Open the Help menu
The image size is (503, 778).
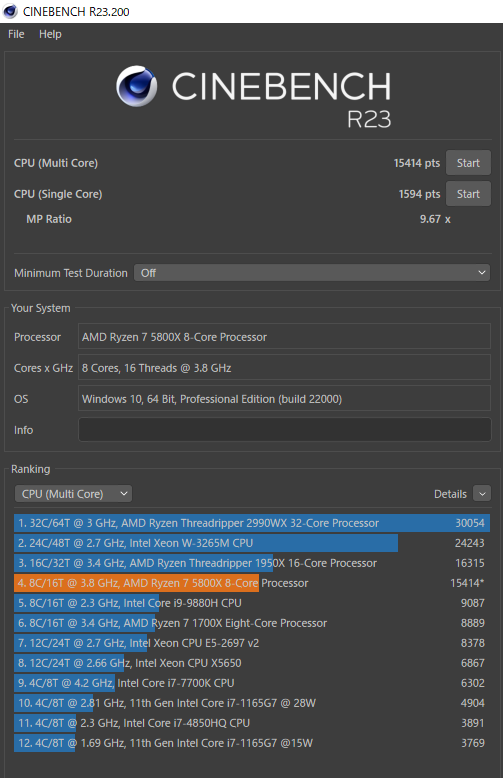pyautogui.click(x=50, y=34)
